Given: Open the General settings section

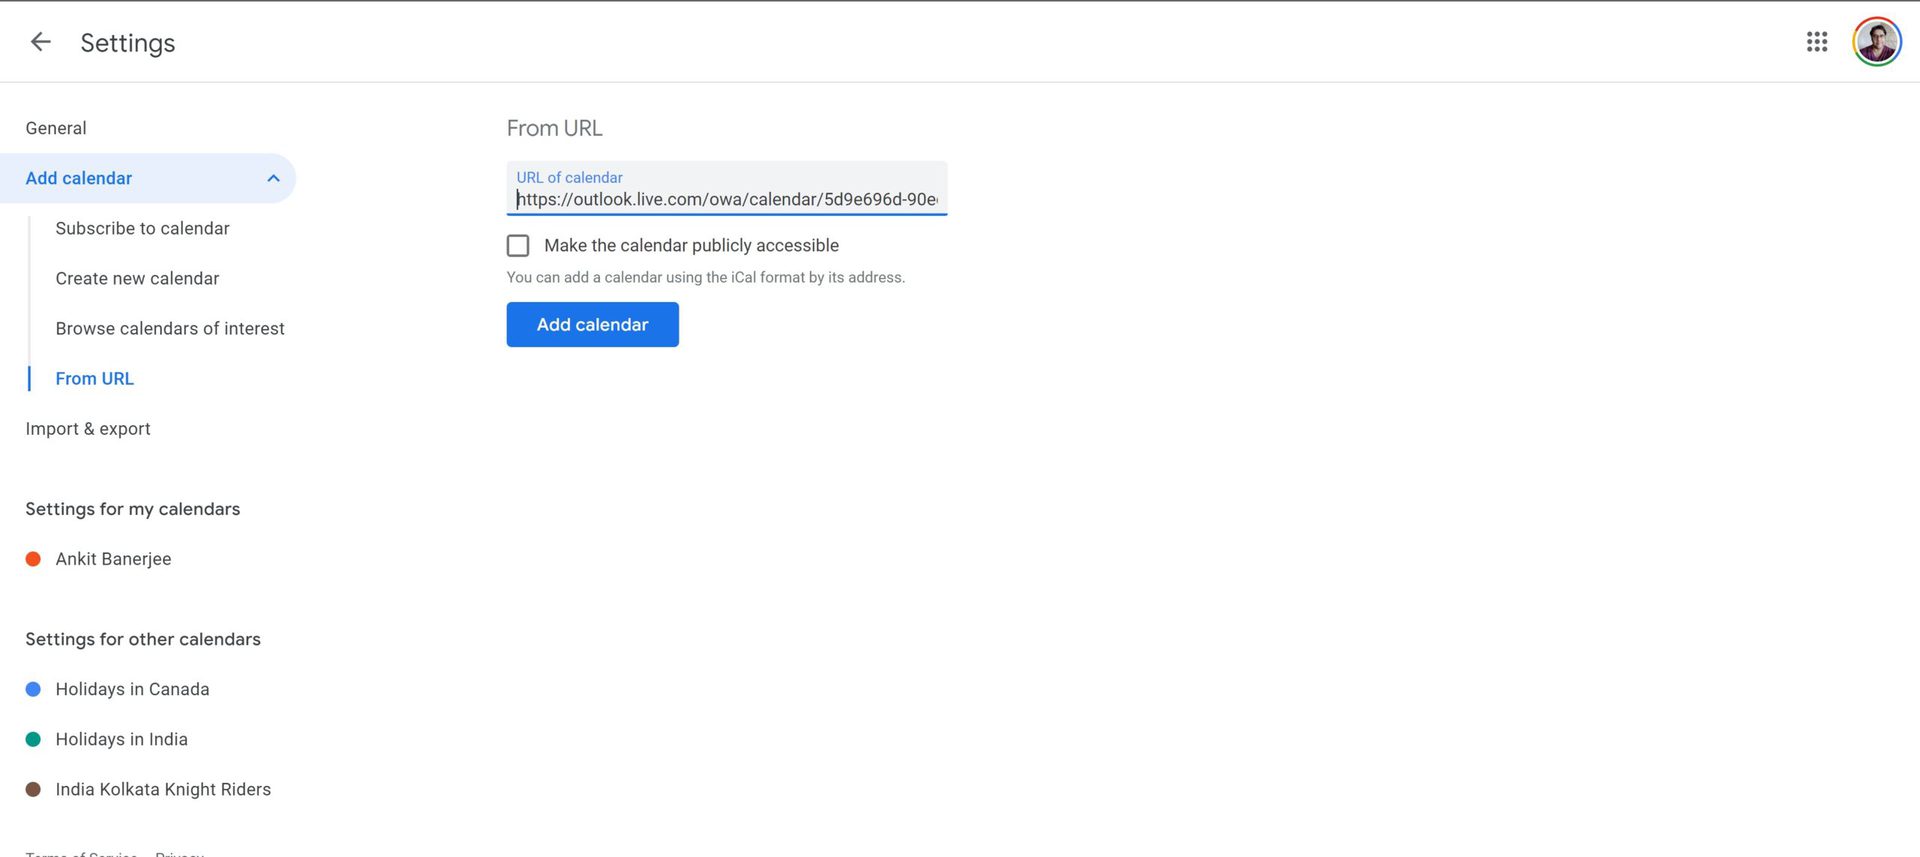Looking at the screenshot, I should (56, 128).
